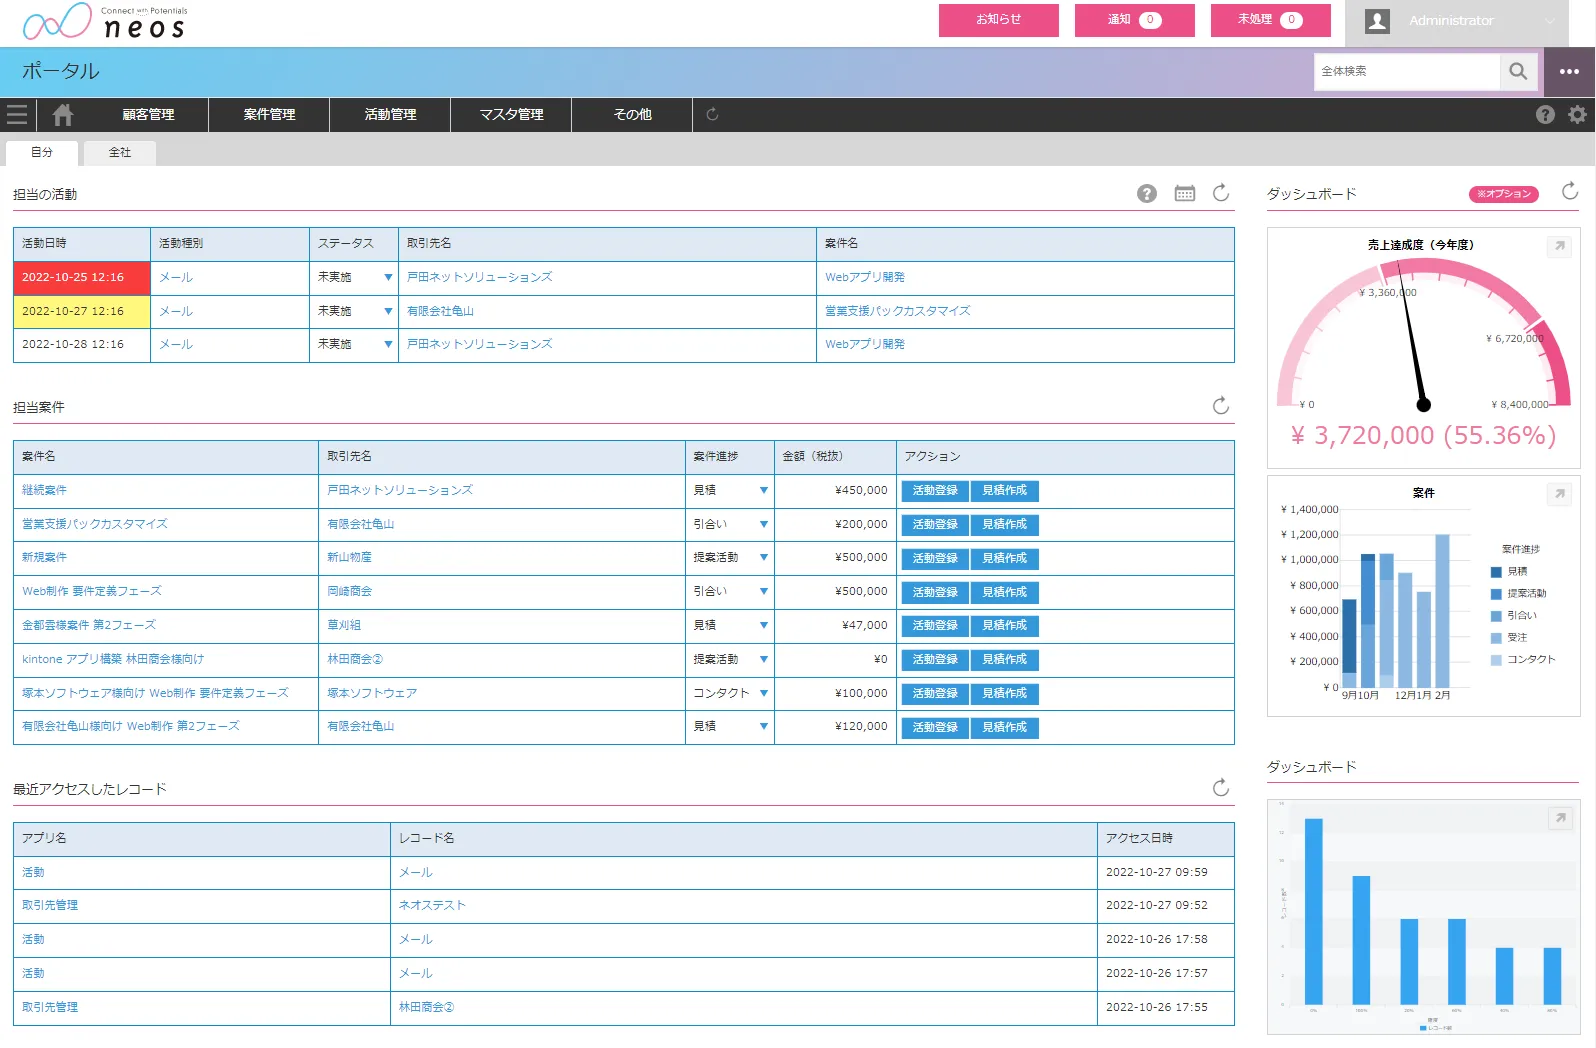Click the 全体検索 search input field
The width and height of the screenshot is (1596, 1048).
(1406, 71)
